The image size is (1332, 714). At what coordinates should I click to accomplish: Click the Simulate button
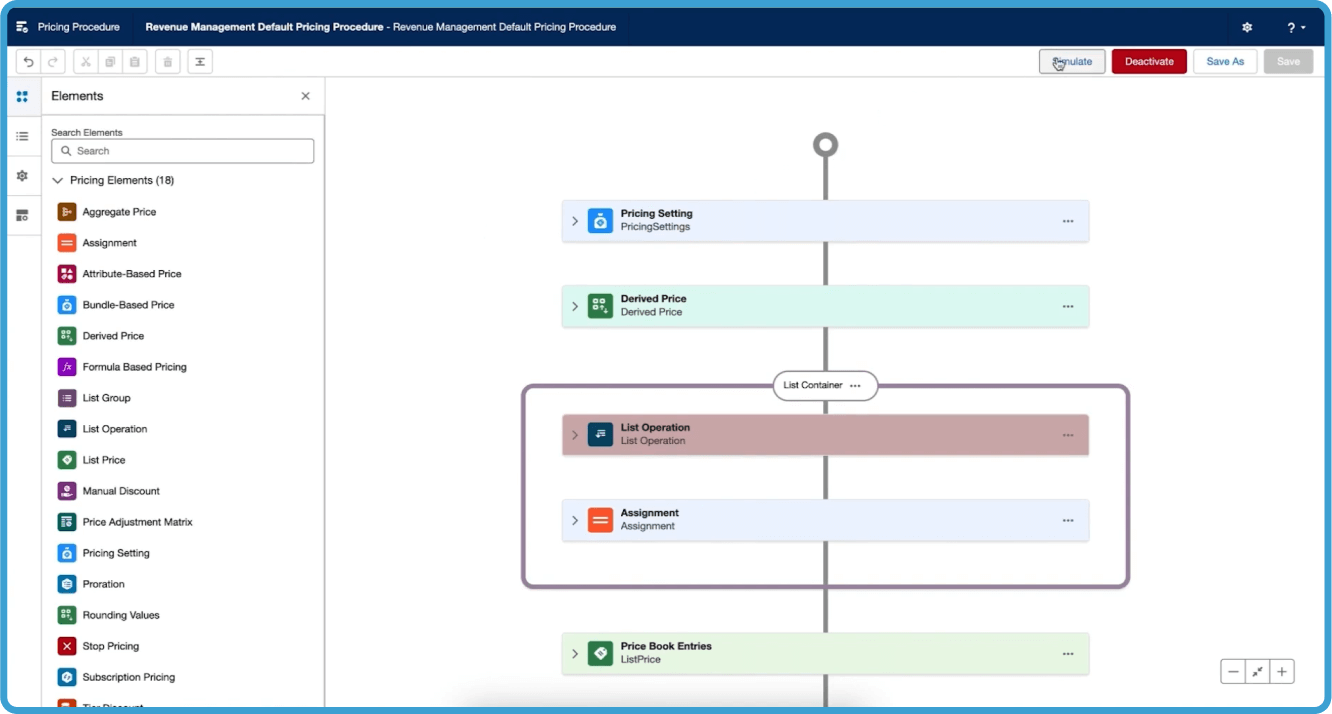point(1071,61)
